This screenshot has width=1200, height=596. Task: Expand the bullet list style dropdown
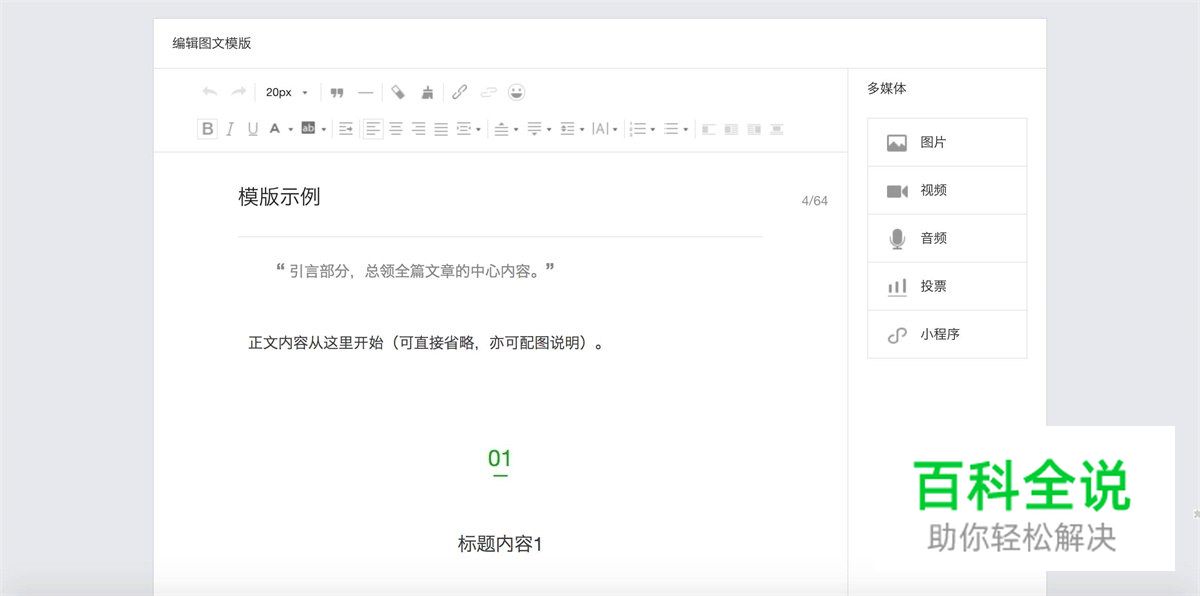(686, 128)
